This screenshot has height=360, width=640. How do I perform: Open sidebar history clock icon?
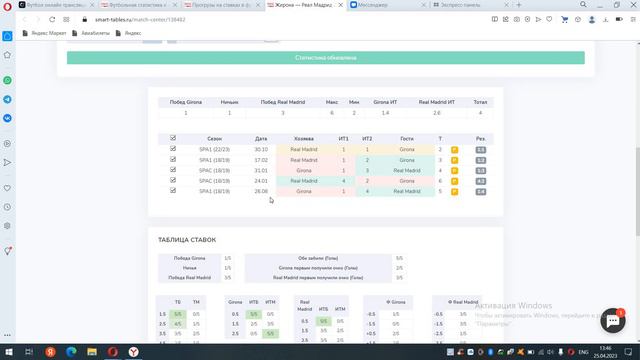tap(7, 207)
